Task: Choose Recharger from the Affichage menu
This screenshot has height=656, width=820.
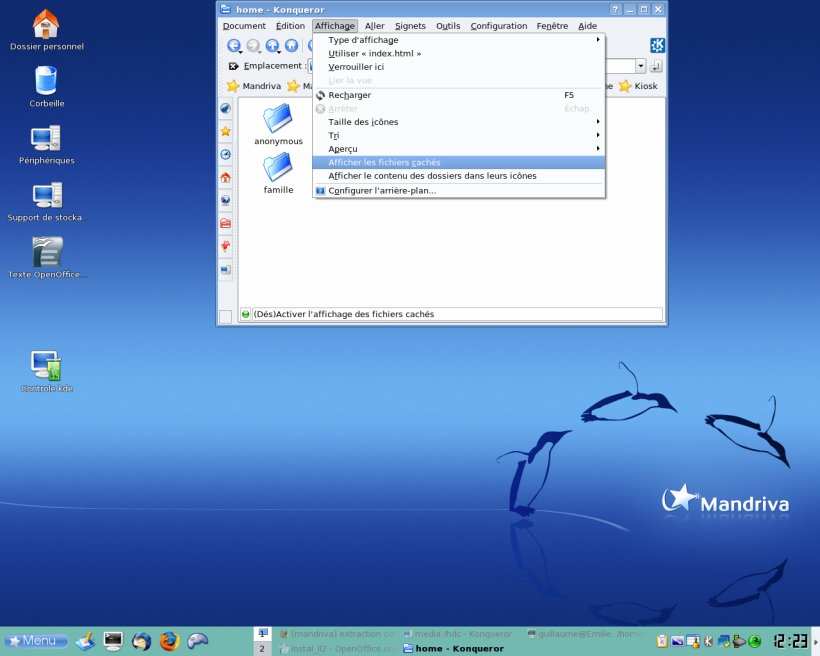Action: click(x=459, y=95)
